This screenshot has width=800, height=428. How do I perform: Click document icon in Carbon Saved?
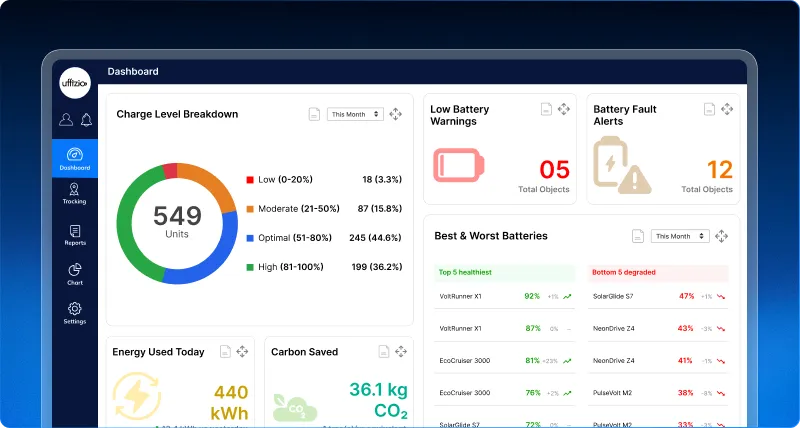click(384, 351)
